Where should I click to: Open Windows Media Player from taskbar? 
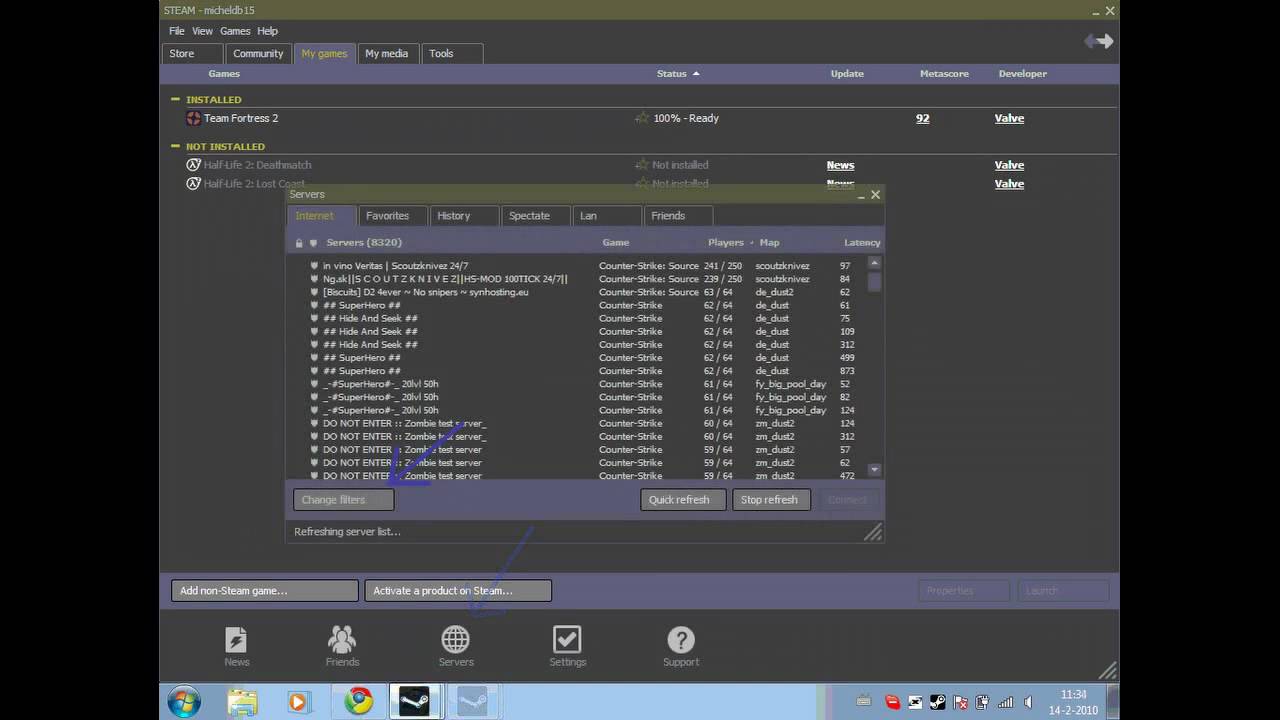click(x=298, y=702)
